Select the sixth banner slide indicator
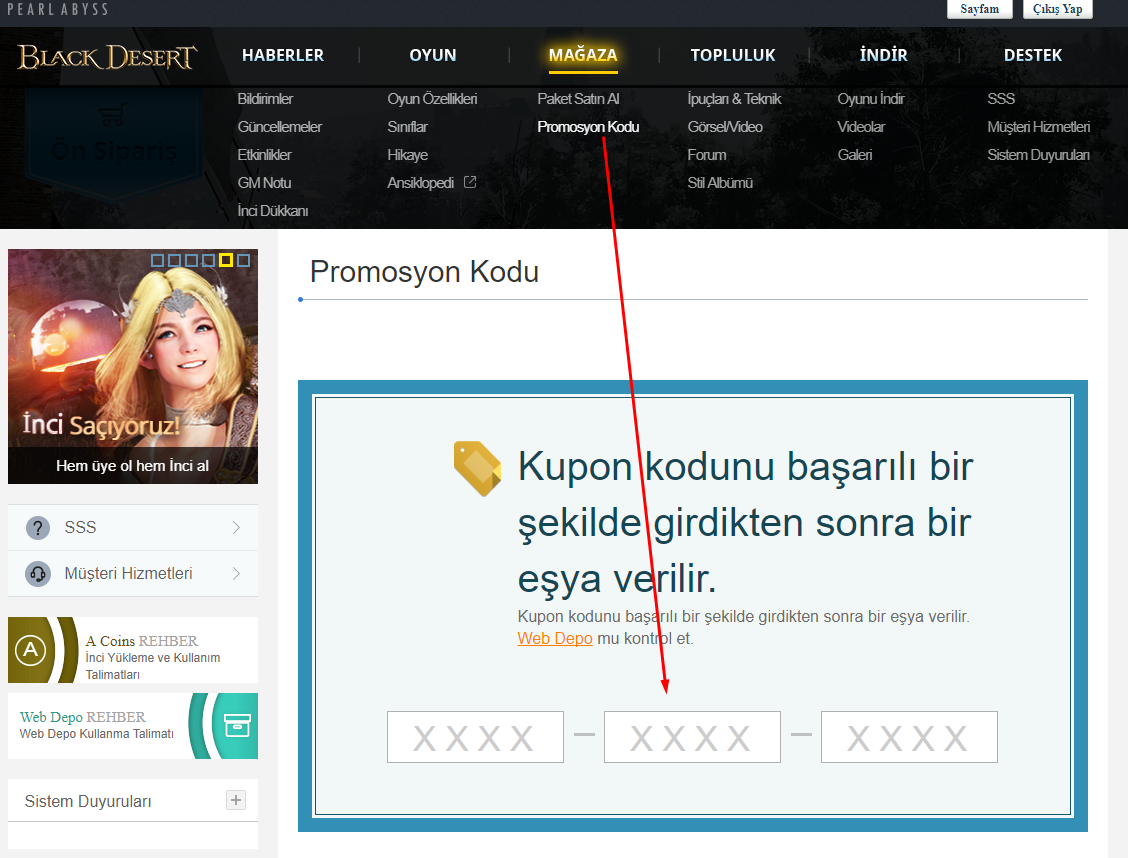 pos(243,260)
